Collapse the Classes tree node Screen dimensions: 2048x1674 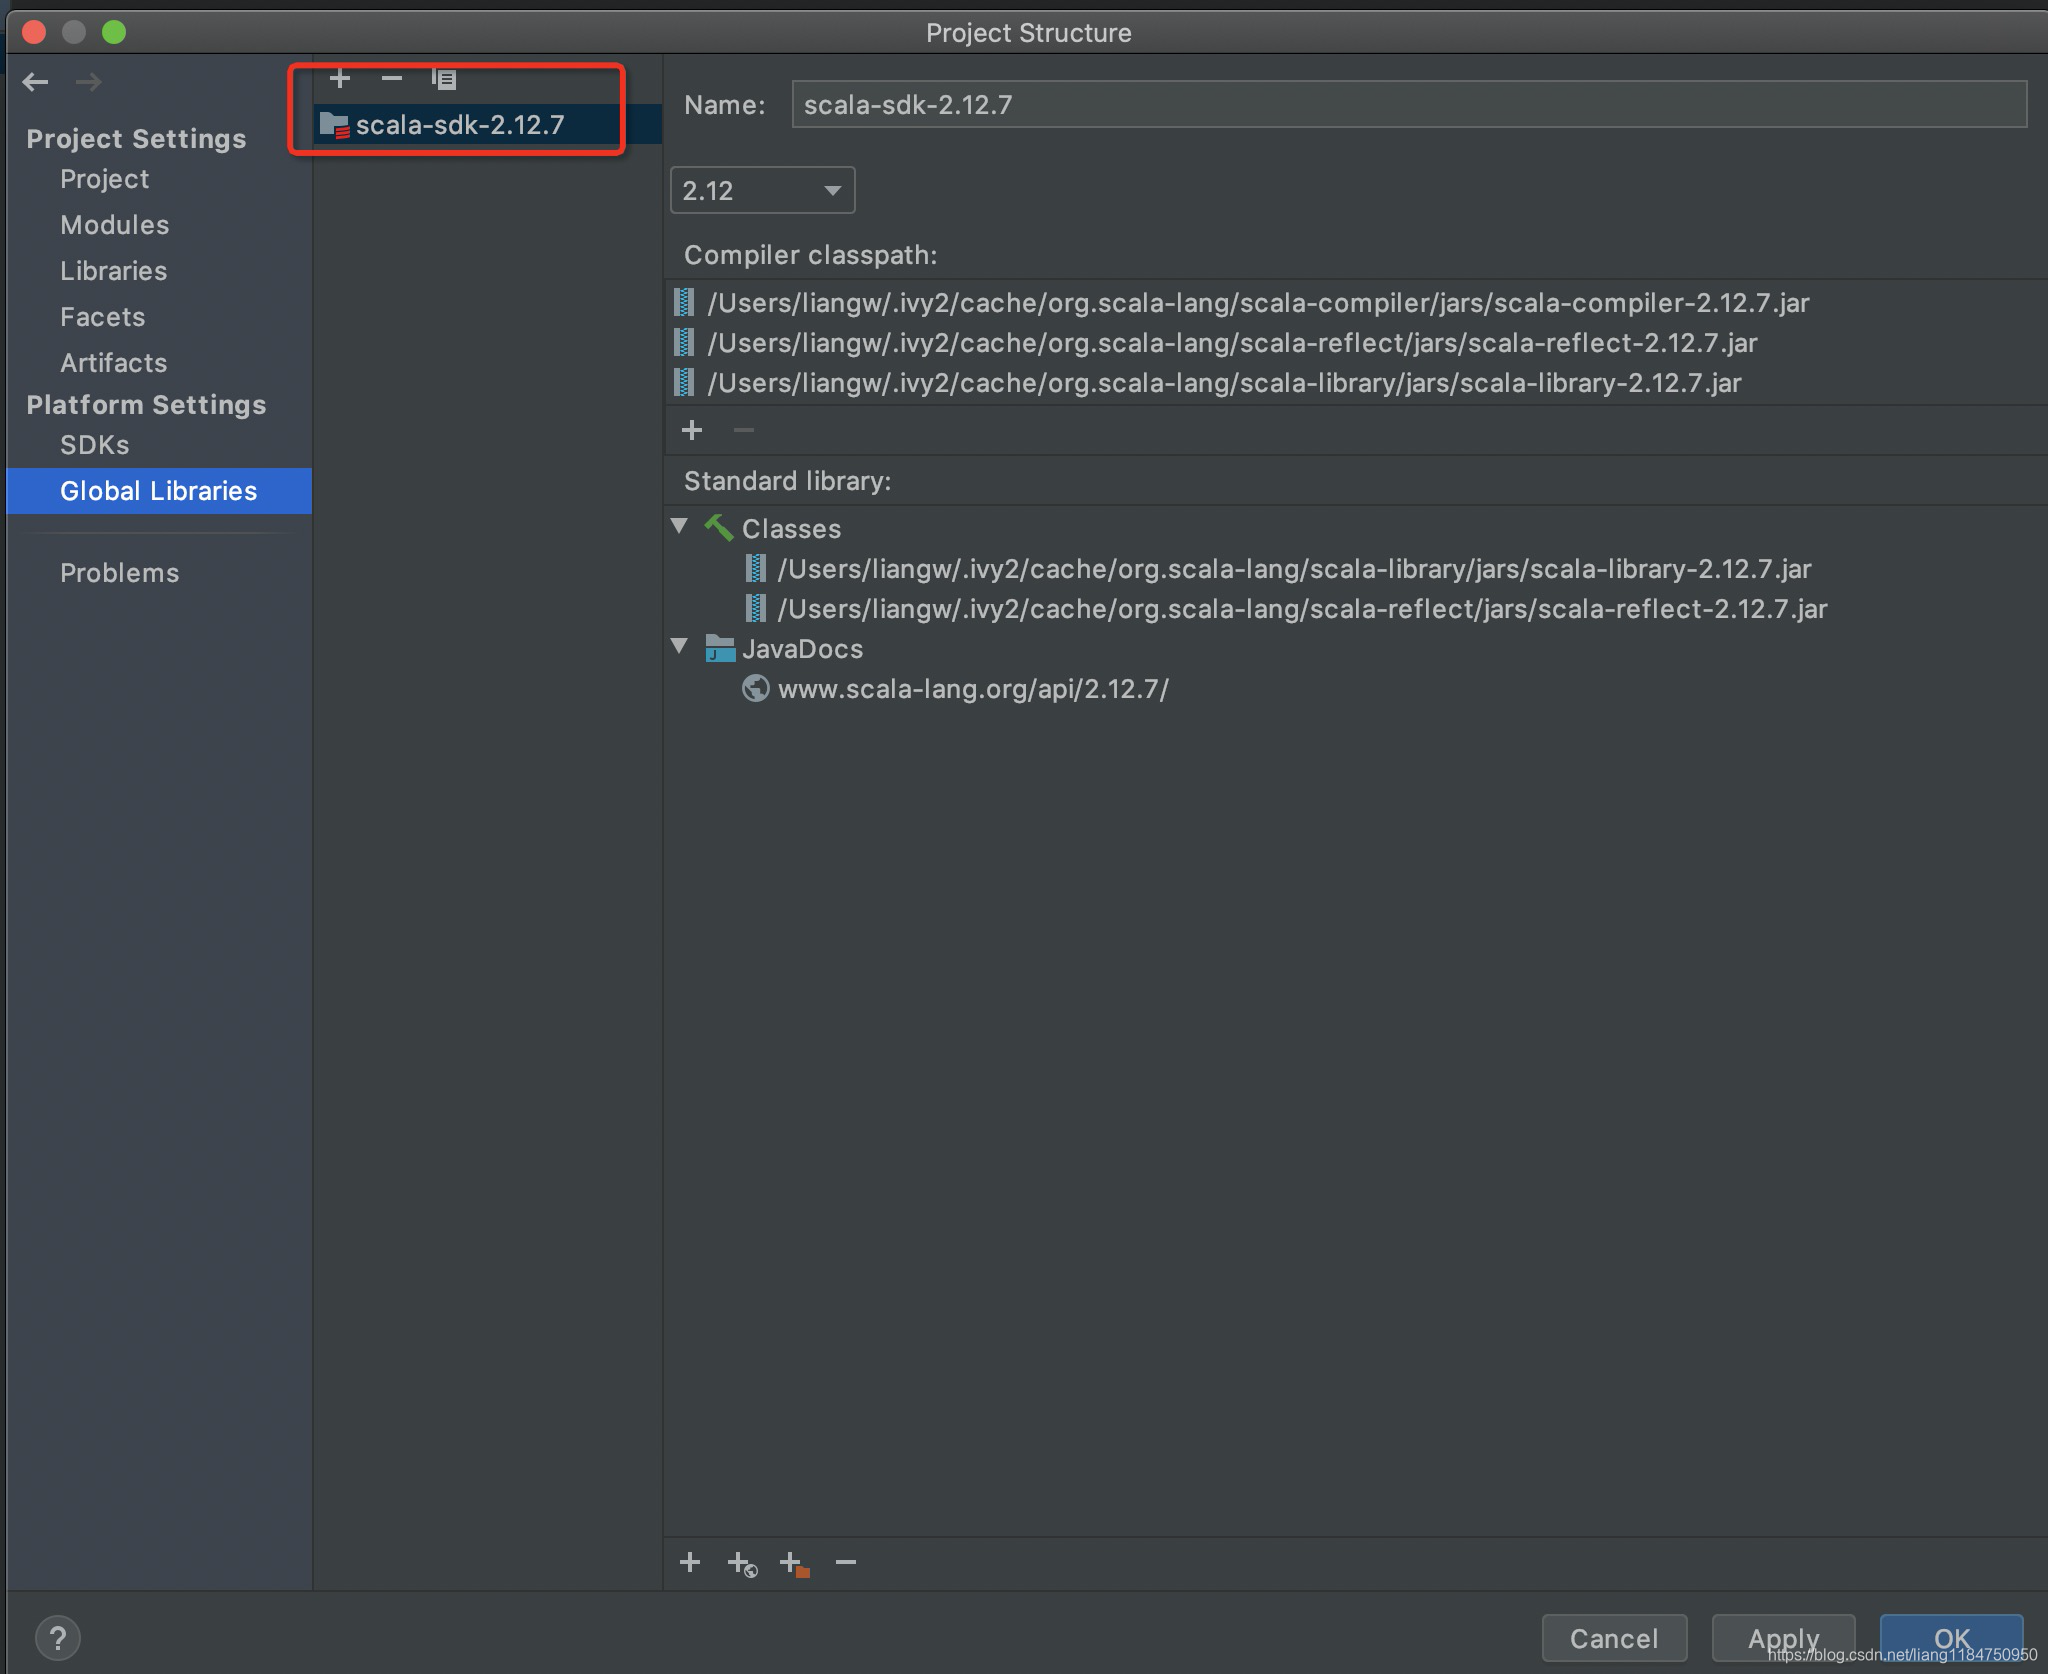pyautogui.click(x=680, y=527)
